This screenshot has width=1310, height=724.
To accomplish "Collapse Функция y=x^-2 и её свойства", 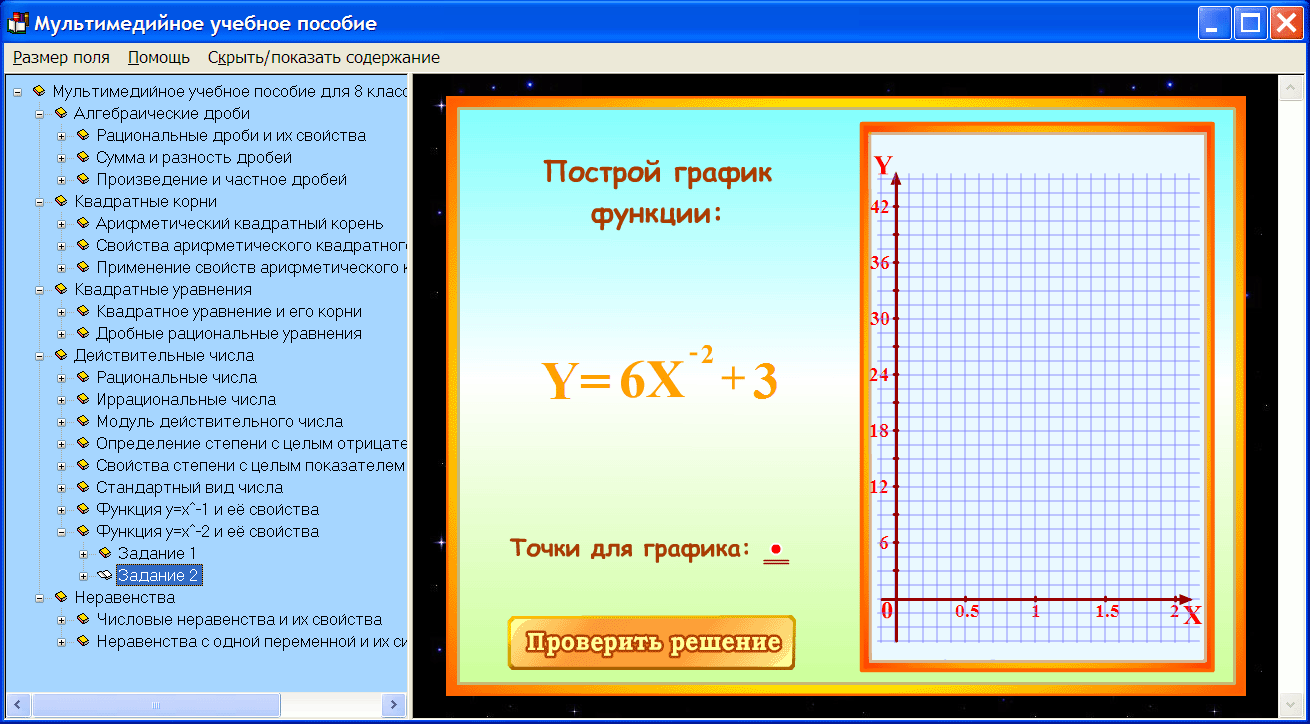I will coord(63,531).
